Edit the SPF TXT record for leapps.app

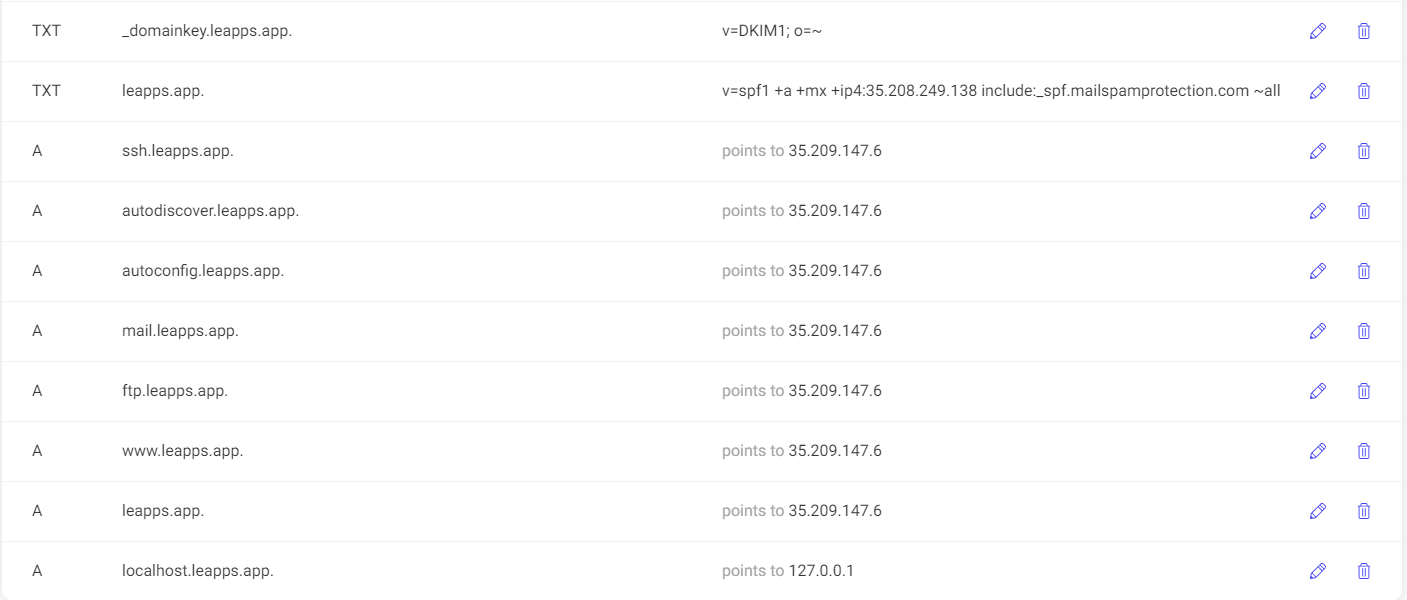click(x=1318, y=91)
